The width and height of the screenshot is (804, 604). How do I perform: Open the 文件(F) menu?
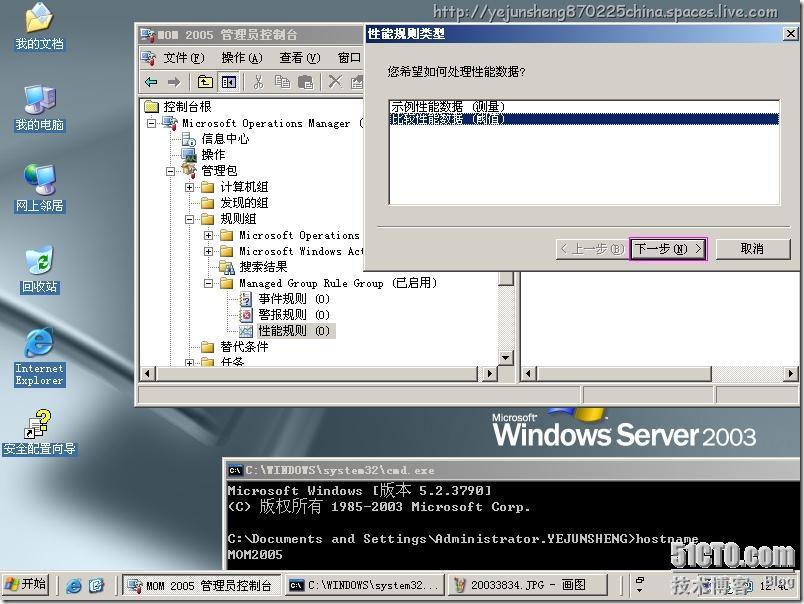click(x=184, y=58)
